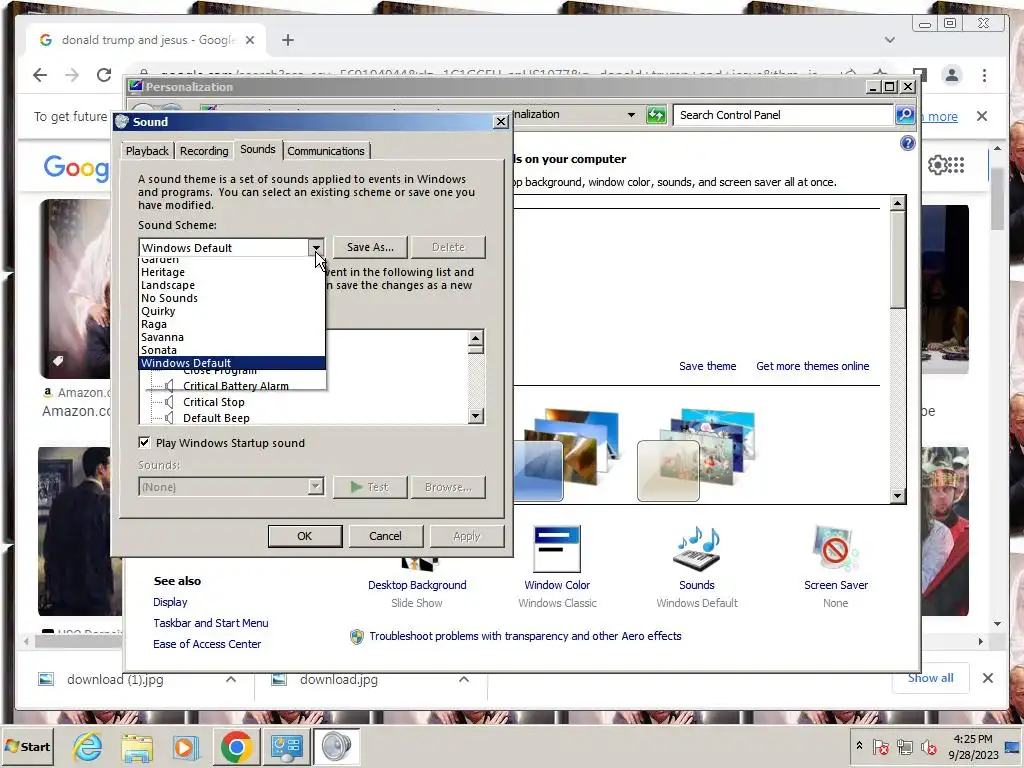
Task: Select Critical Stop program event
Action: pos(214,402)
